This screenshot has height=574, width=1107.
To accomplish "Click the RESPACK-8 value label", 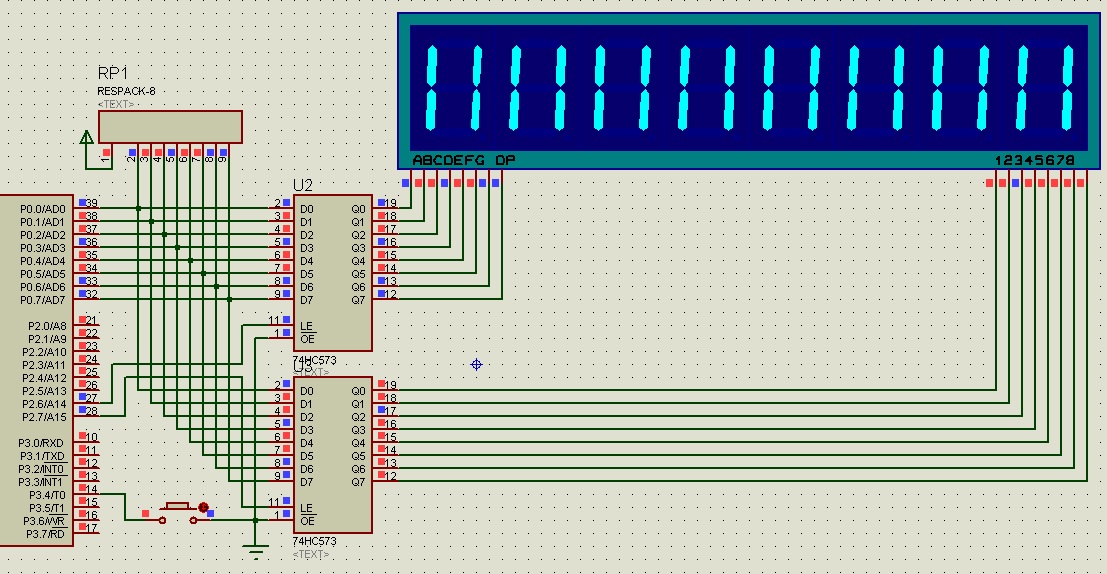I will pyautogui.click(x=126, y=91).
